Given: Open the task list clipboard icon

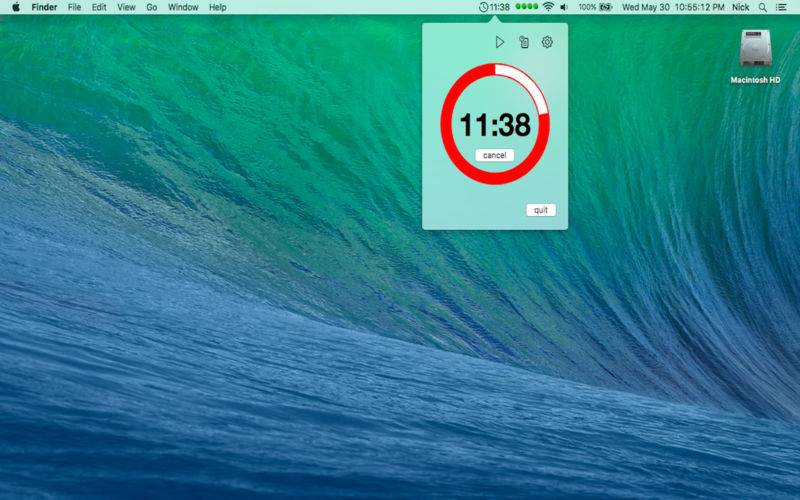Looking at the screenshot, I should [x=524, y=42].
